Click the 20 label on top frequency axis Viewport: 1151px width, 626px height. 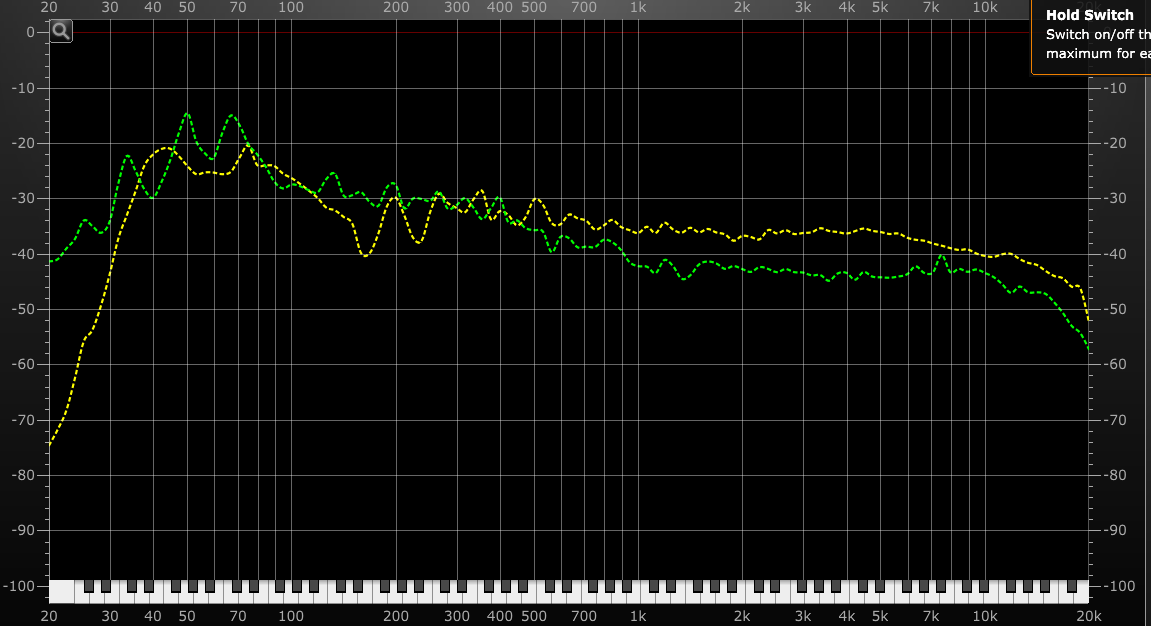click(49, 8)
